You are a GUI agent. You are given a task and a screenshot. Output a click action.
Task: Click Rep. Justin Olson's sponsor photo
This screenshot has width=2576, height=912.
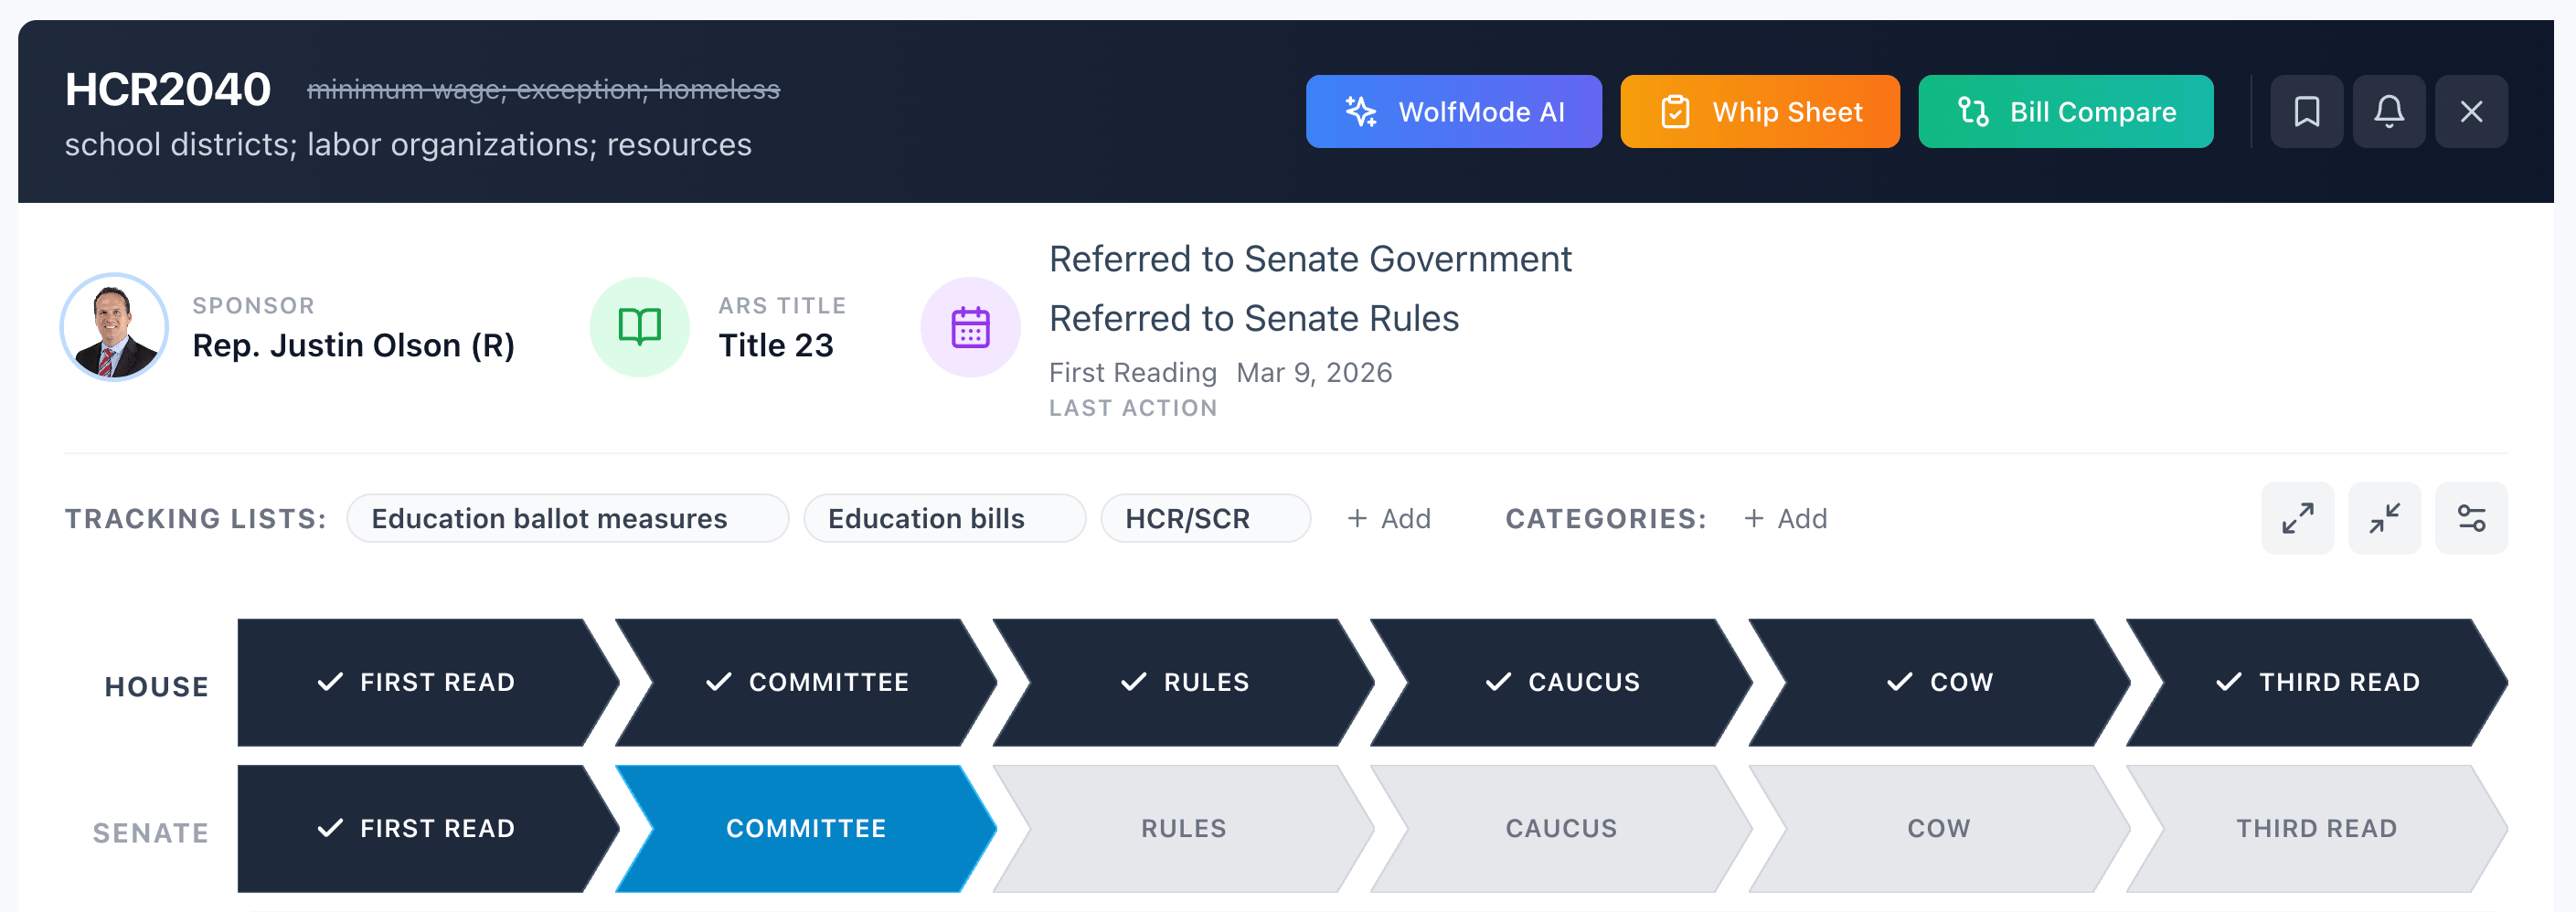click(x=114, y=327)
